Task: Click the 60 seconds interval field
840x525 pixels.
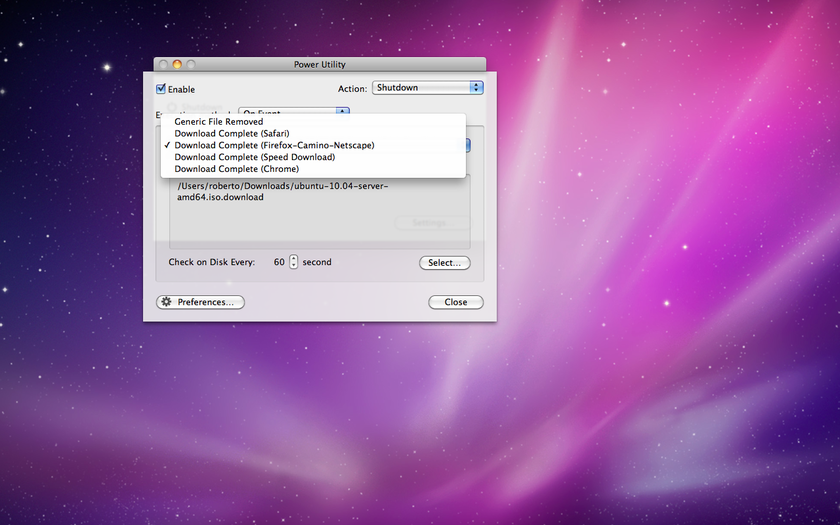Action: (279, 262)
